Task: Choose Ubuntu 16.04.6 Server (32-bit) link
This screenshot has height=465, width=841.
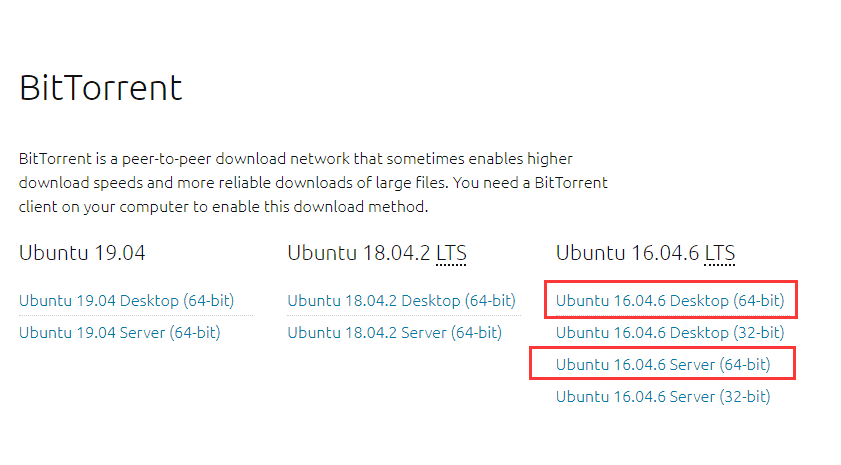Action: 663,397
